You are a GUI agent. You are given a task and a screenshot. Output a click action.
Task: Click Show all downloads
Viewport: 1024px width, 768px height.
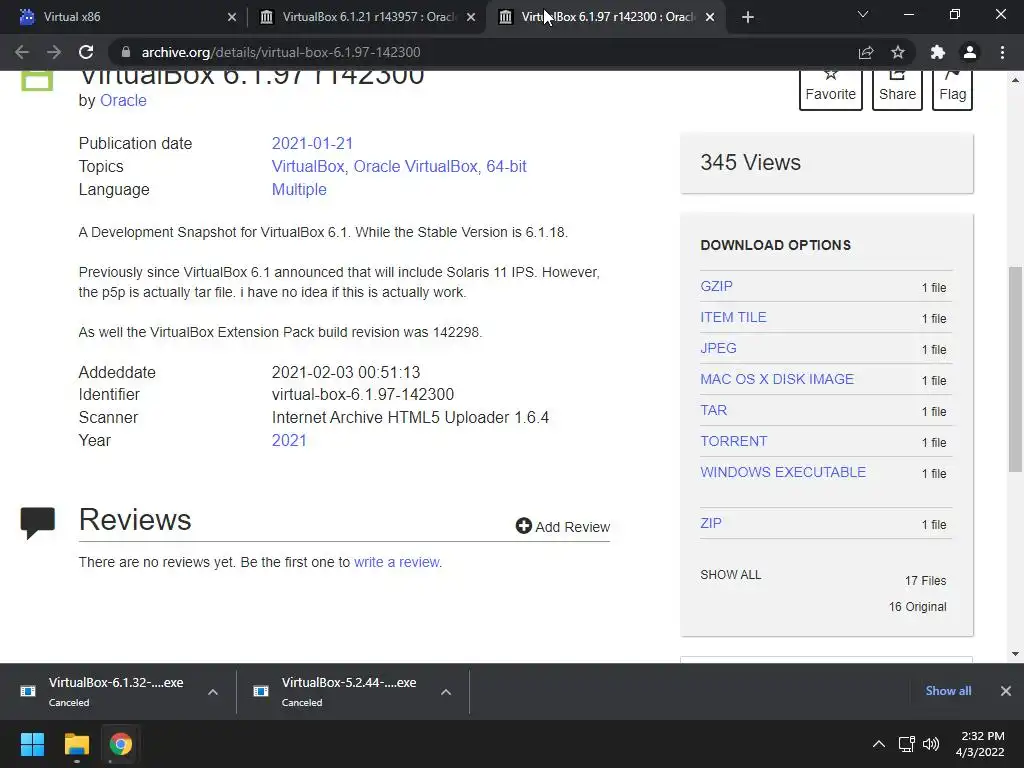click(948, 691)
